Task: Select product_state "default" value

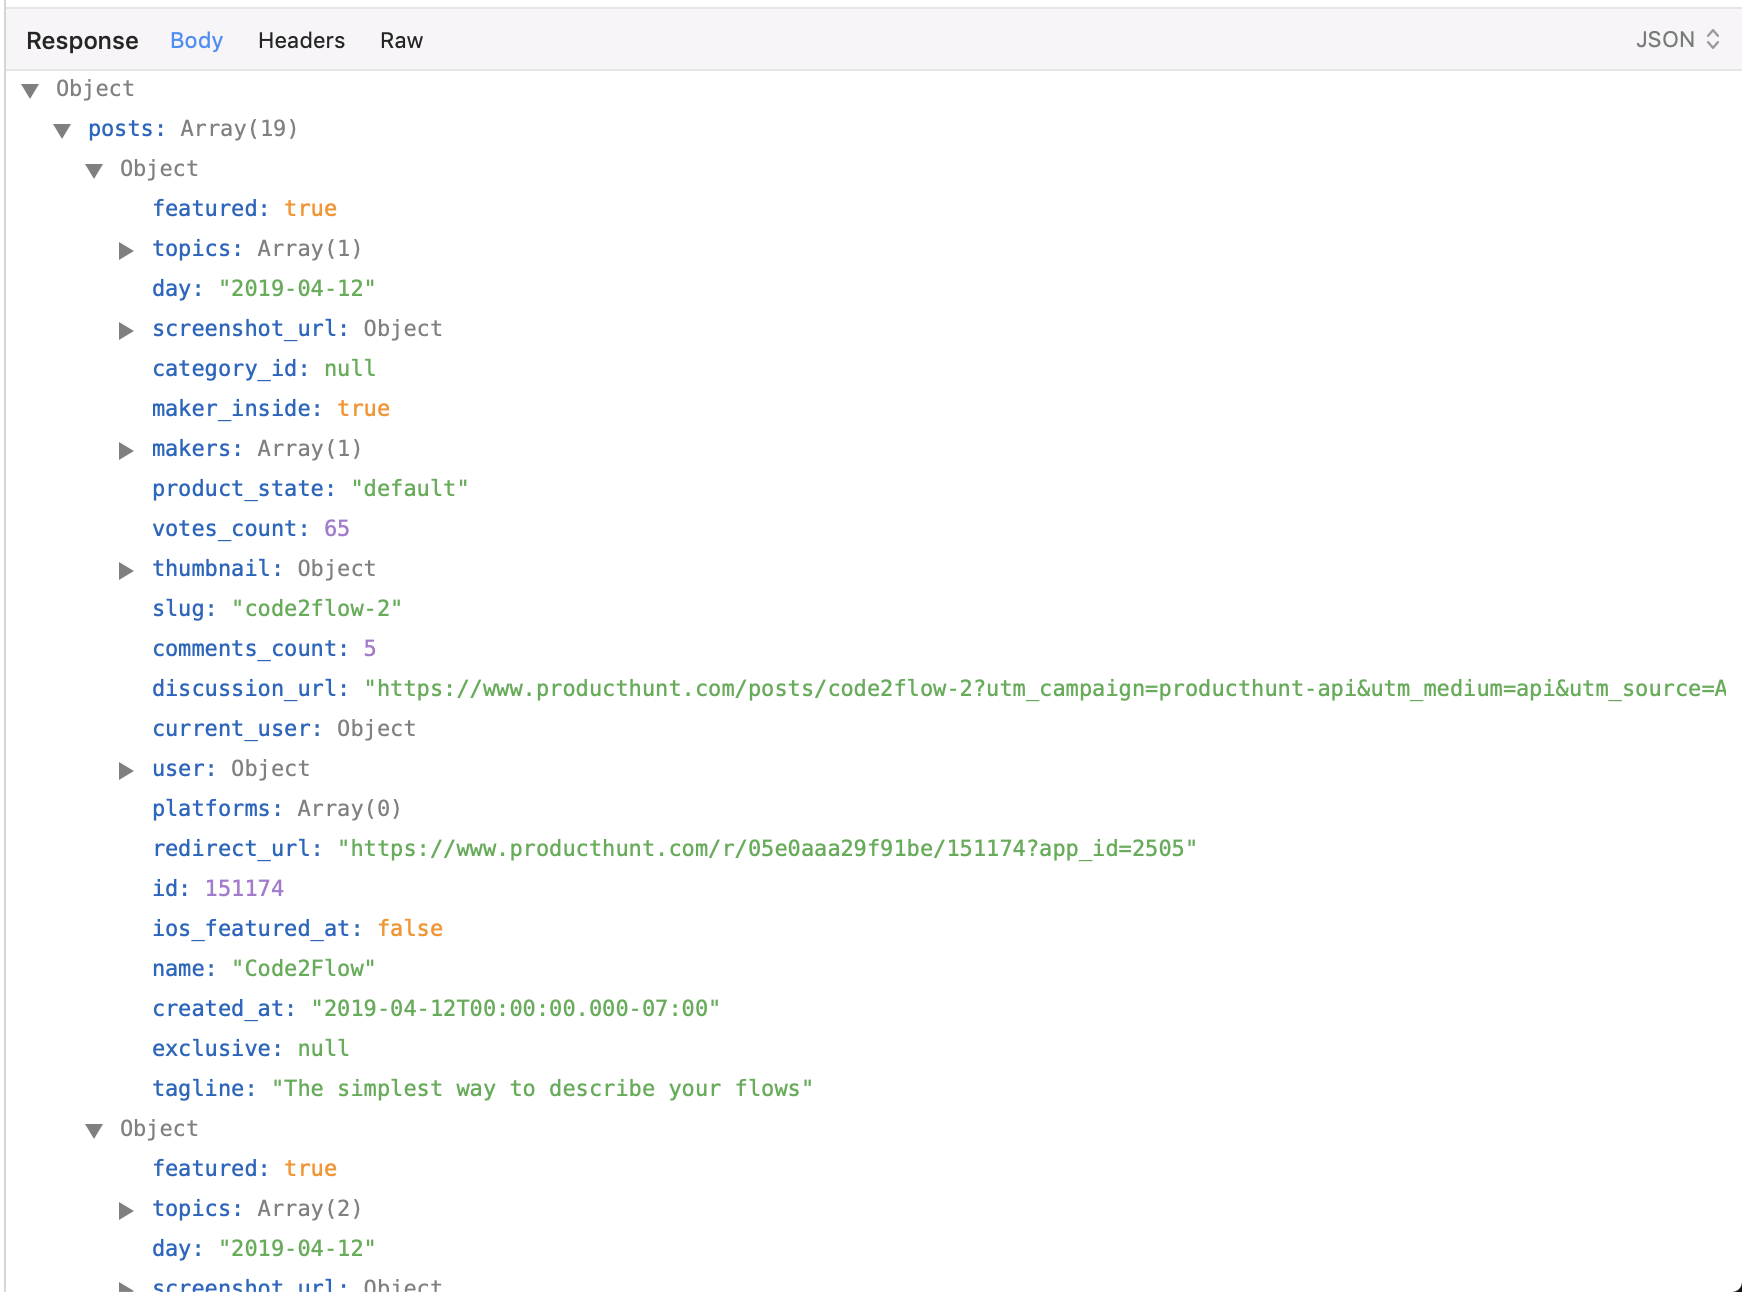Action: click(410, 488)
